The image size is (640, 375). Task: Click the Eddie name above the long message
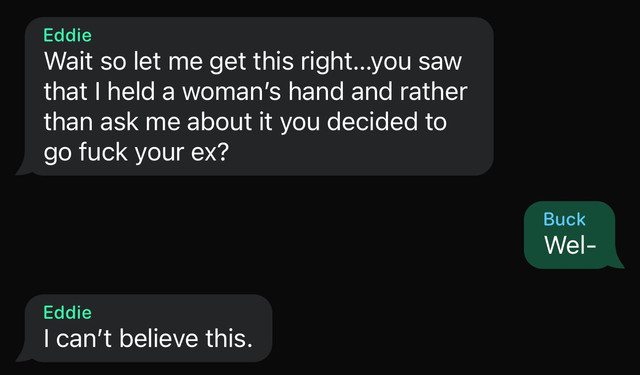tap(67, 35)
